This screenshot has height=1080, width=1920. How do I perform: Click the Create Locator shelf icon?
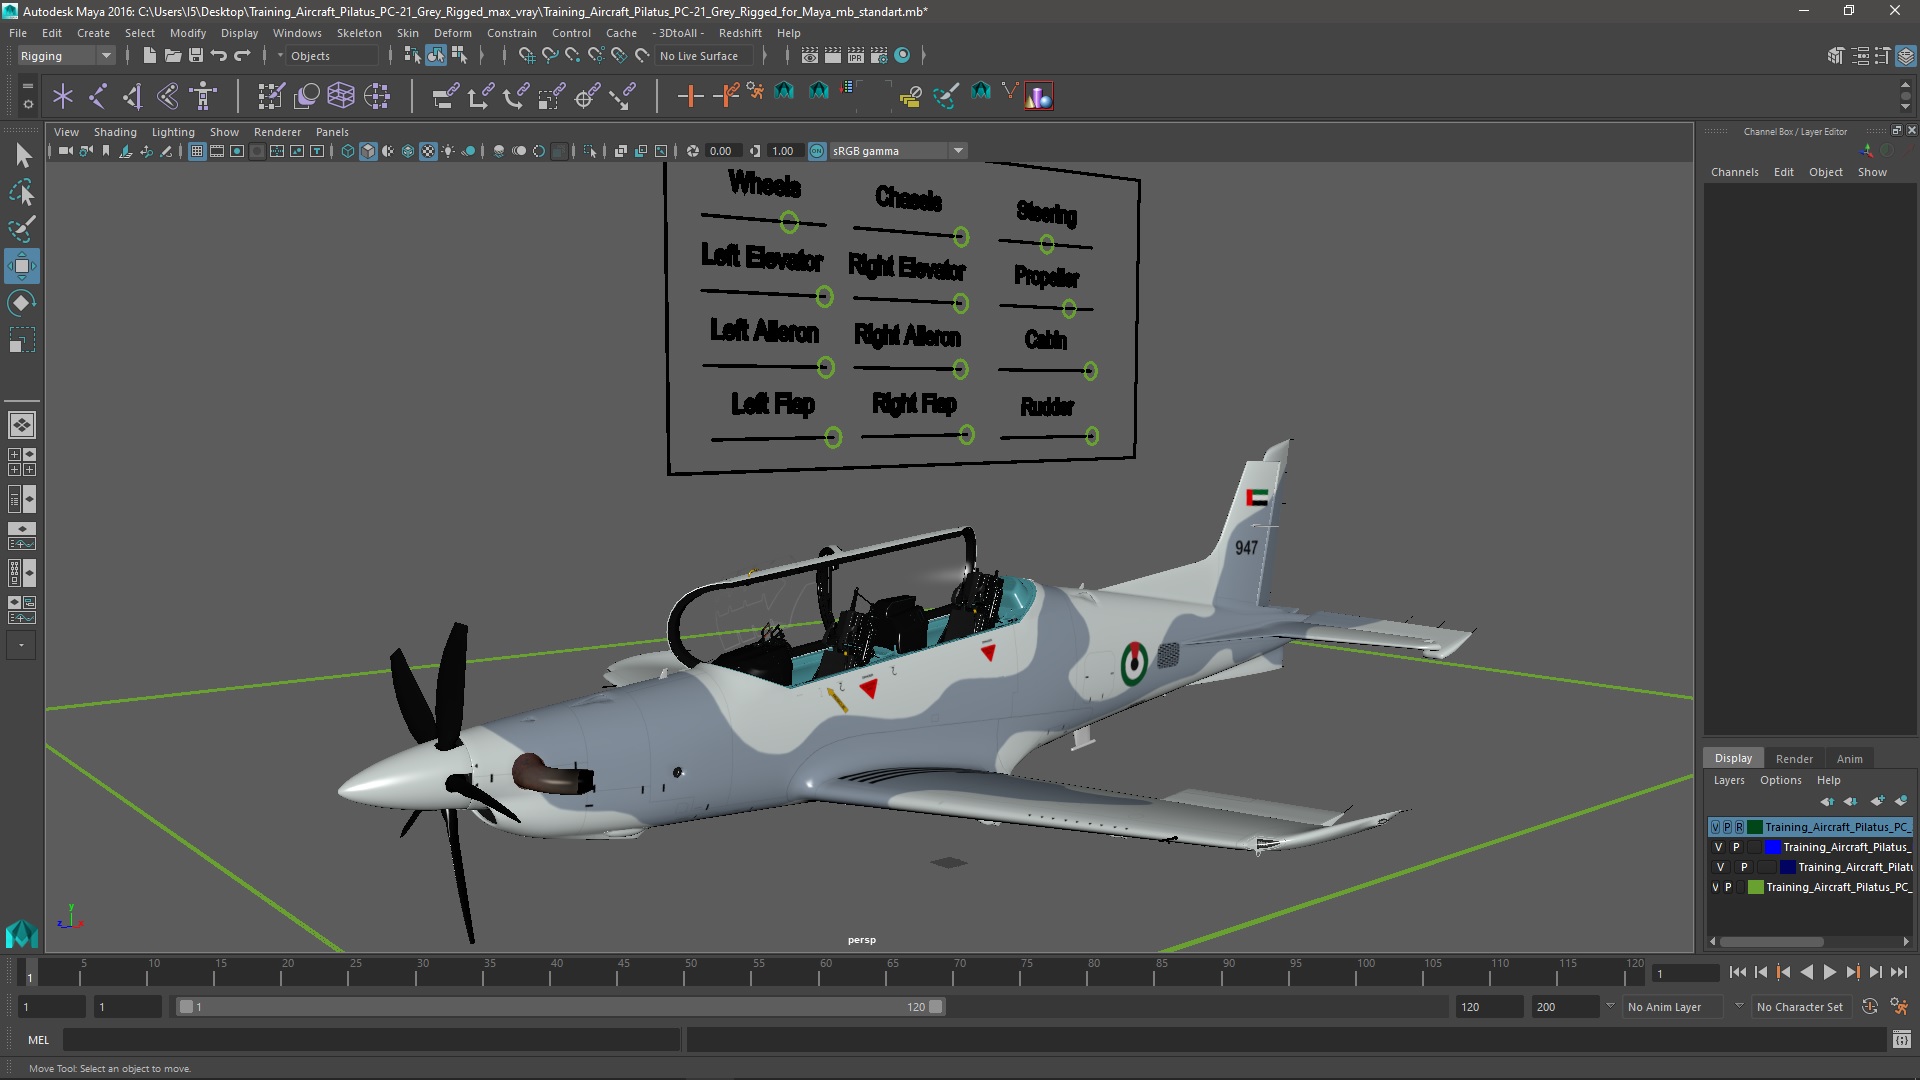pos(63,96)
